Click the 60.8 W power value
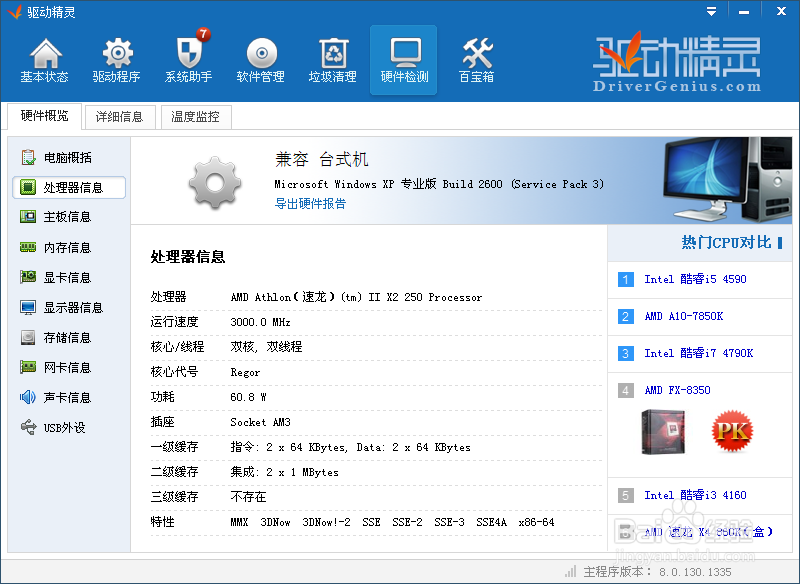Viewport: 800px width, 584px height. (248, 397)
